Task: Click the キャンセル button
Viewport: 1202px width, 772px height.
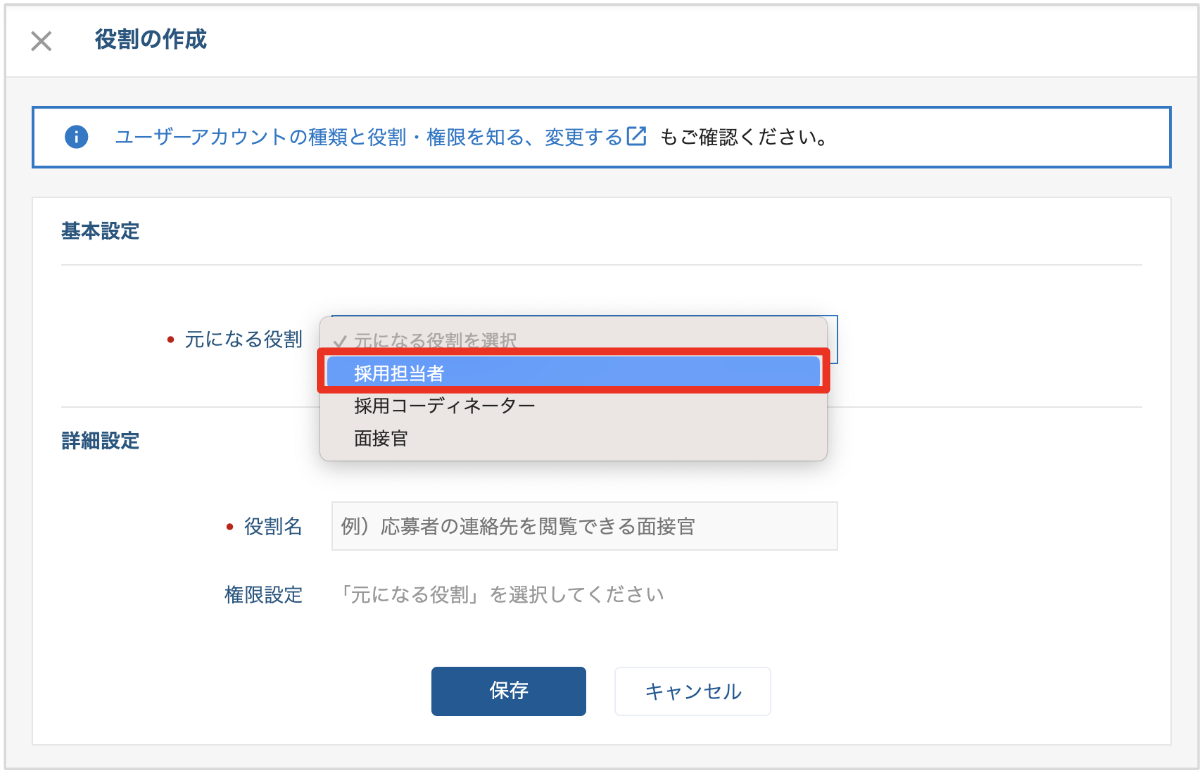Action: click(x=692, y=691)
